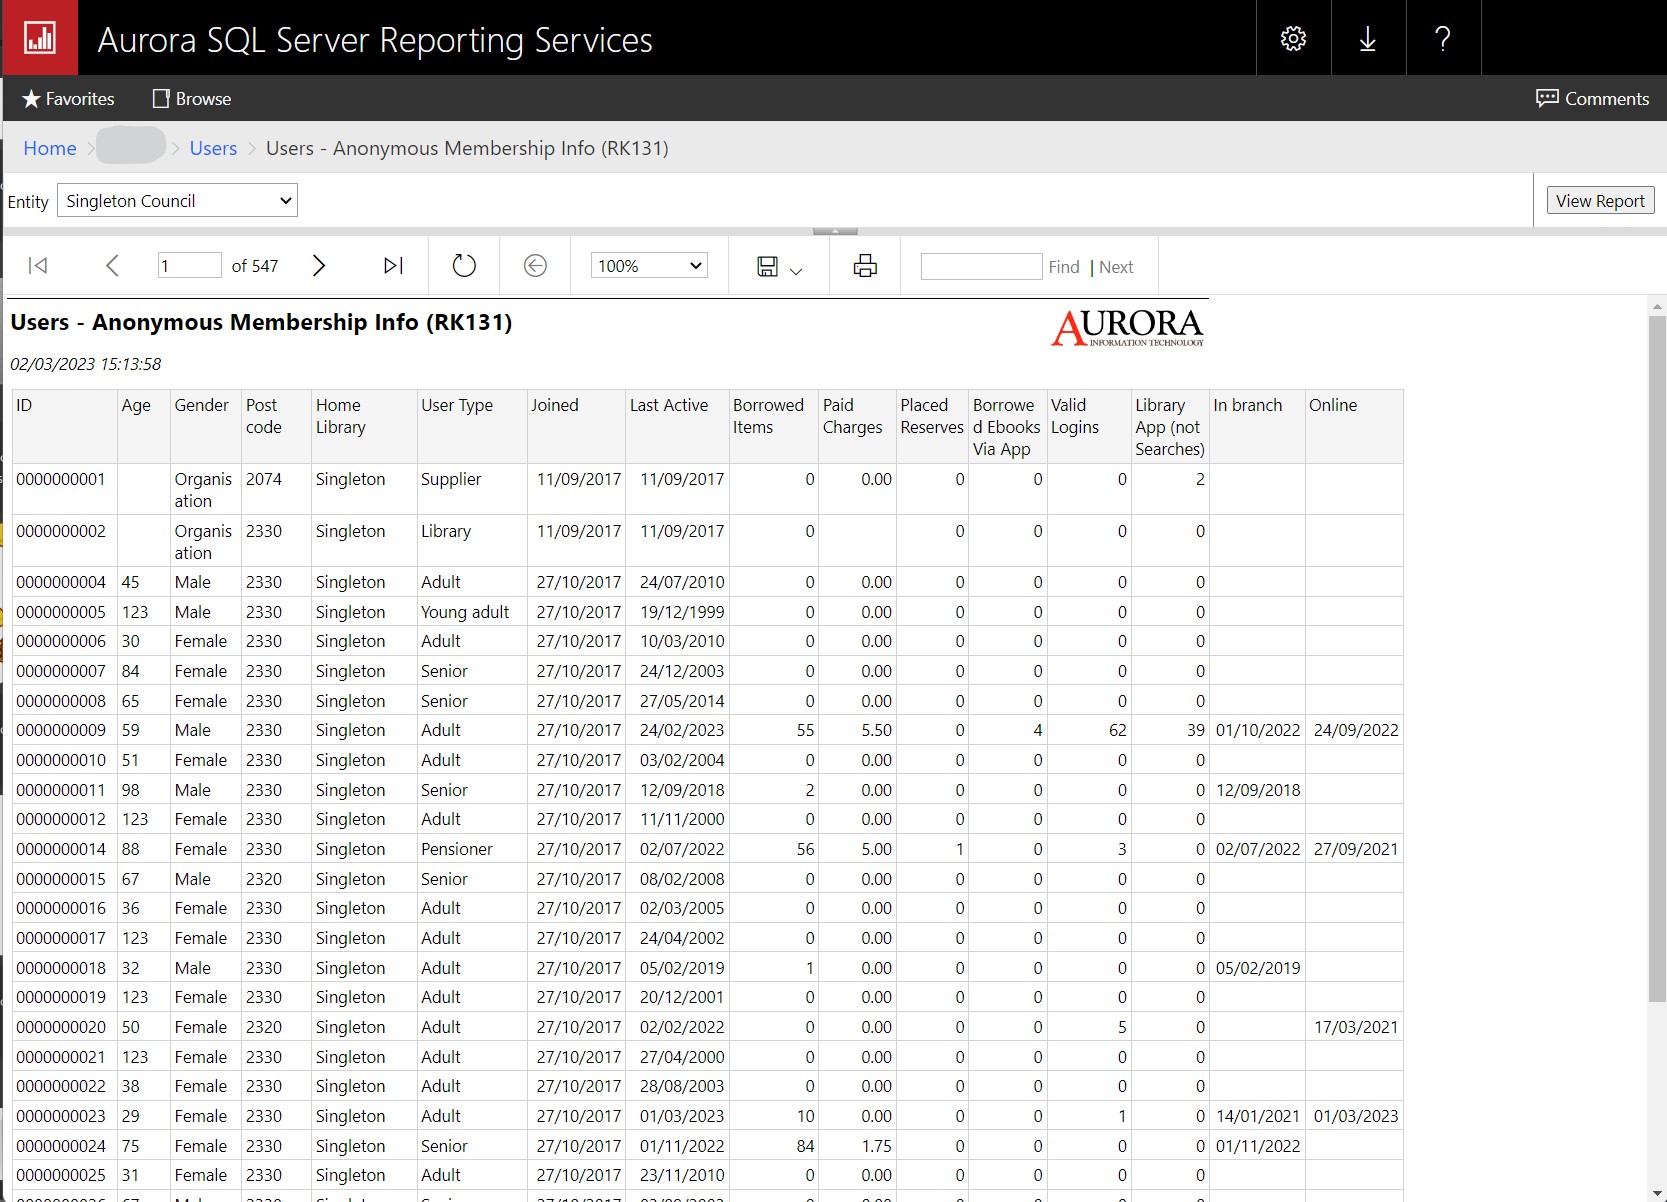Go back to the parent report
1667x1202 pixels.
(535, 265)
